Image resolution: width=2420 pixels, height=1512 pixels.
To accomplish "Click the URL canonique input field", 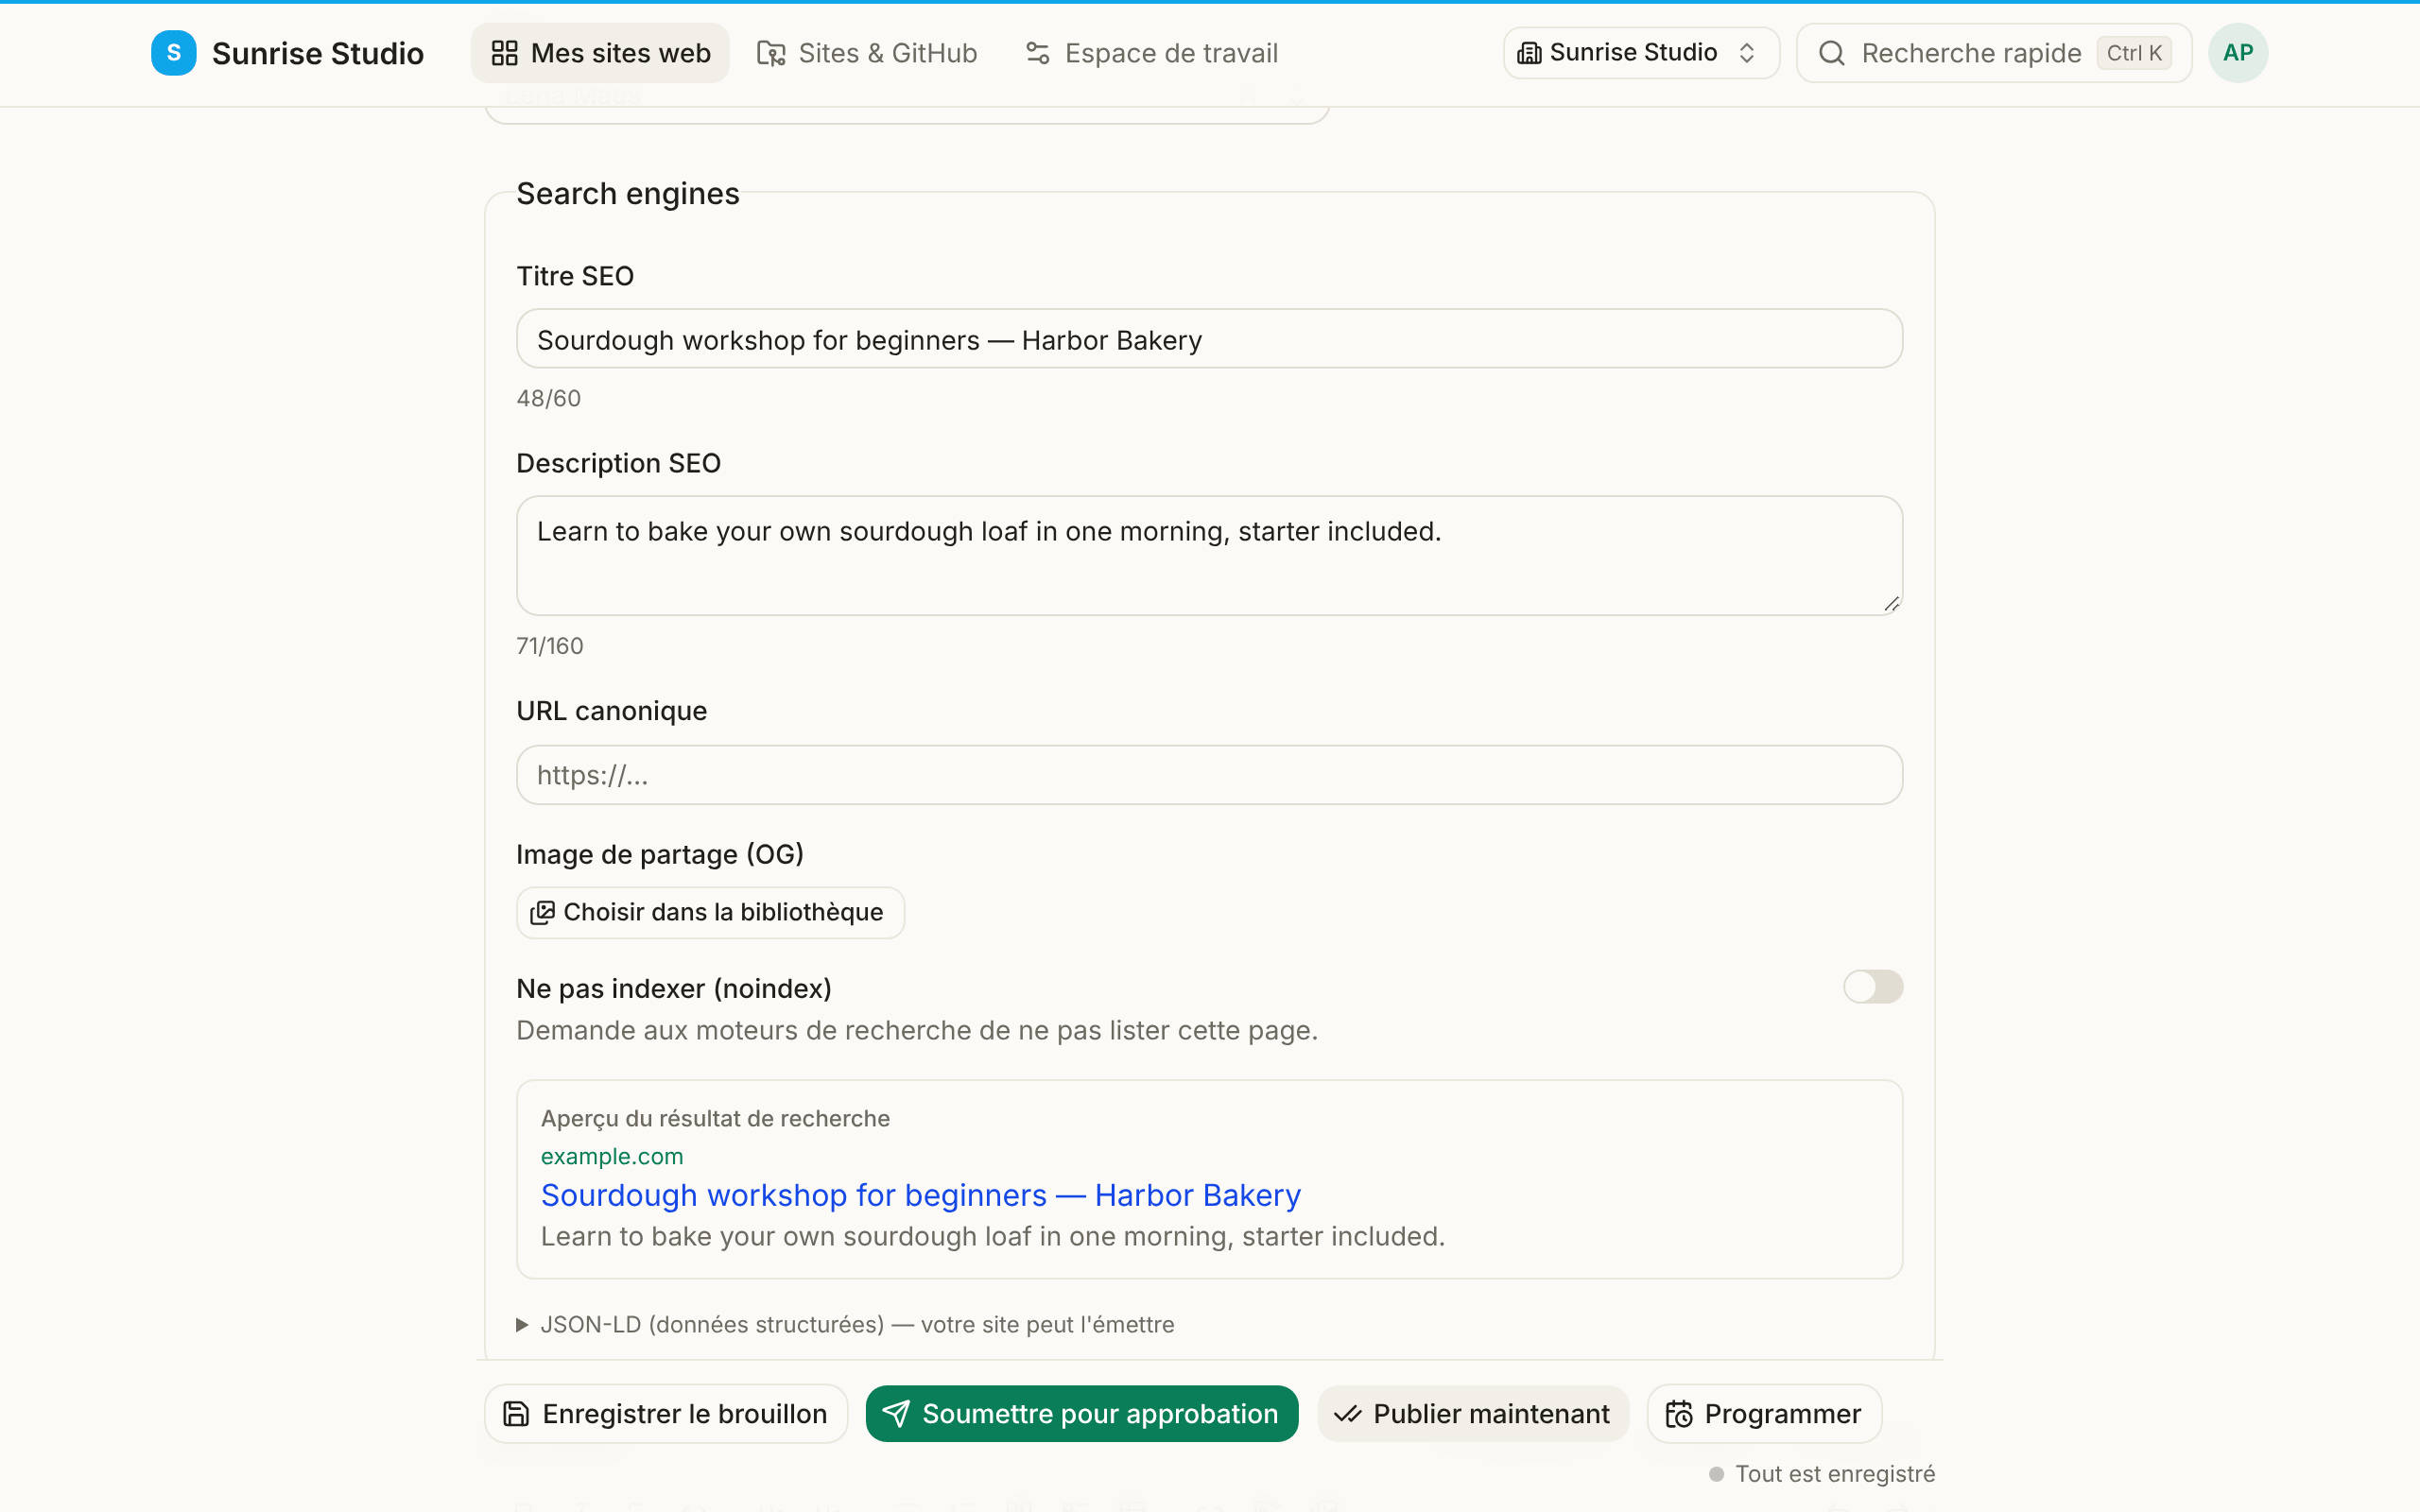I will point(1209,775).
